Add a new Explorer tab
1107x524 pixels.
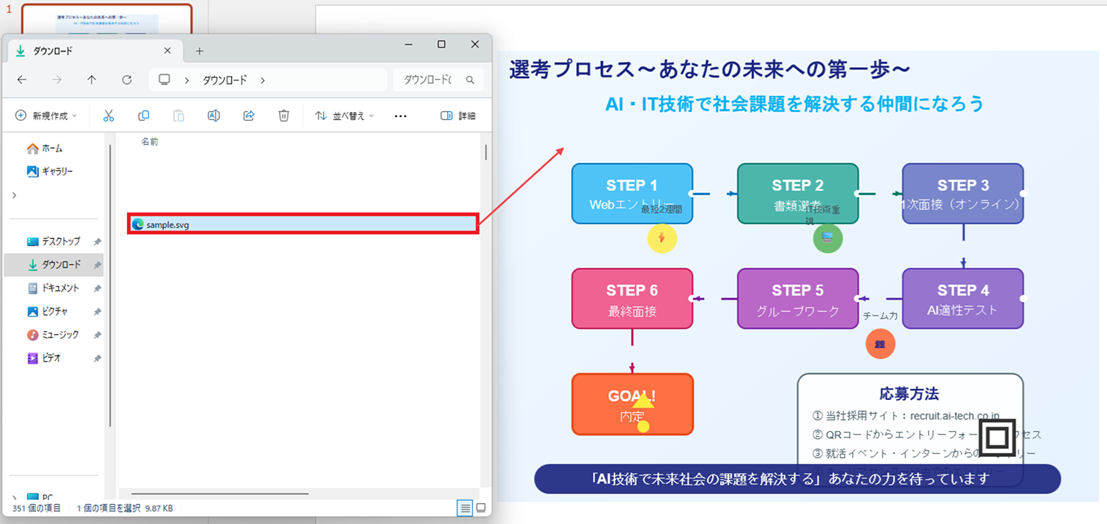199,51
